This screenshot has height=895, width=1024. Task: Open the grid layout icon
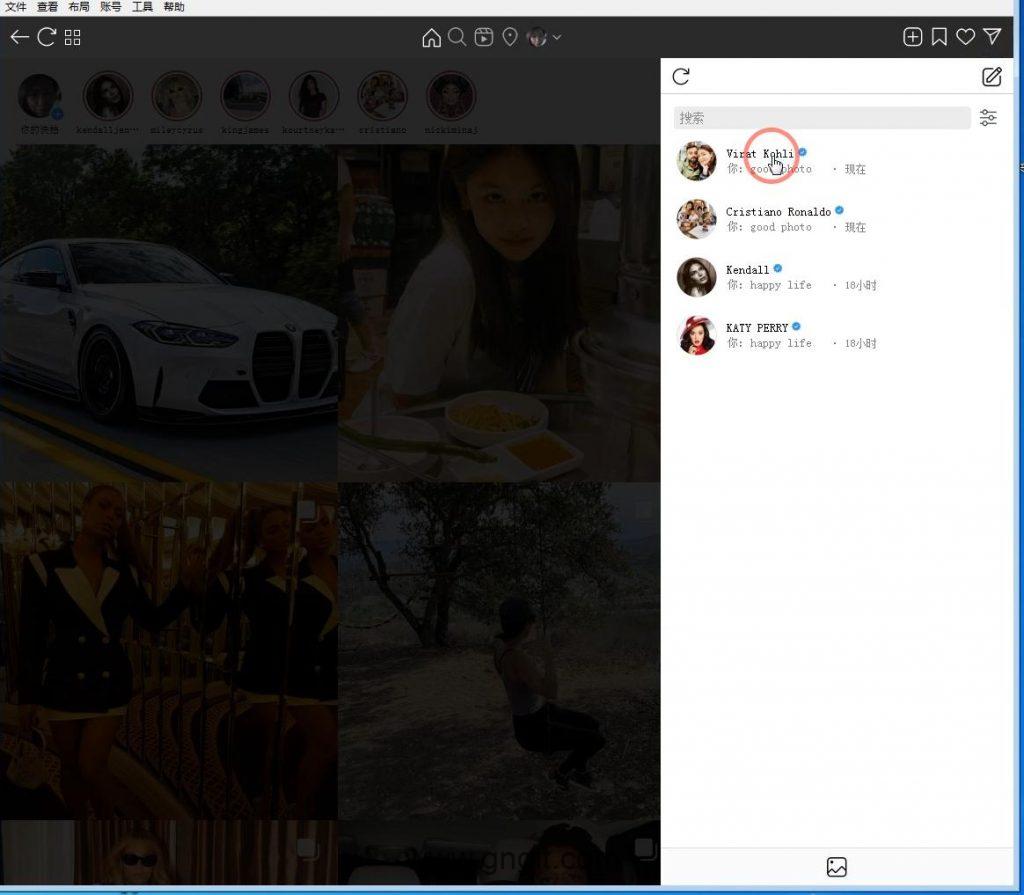[73, 37]
